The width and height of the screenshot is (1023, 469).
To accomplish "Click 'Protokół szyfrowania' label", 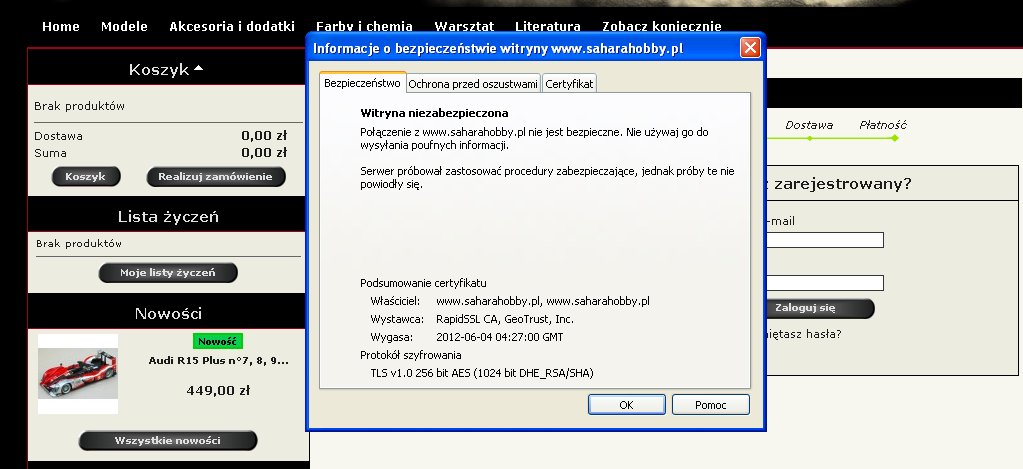I will (410, 355).
